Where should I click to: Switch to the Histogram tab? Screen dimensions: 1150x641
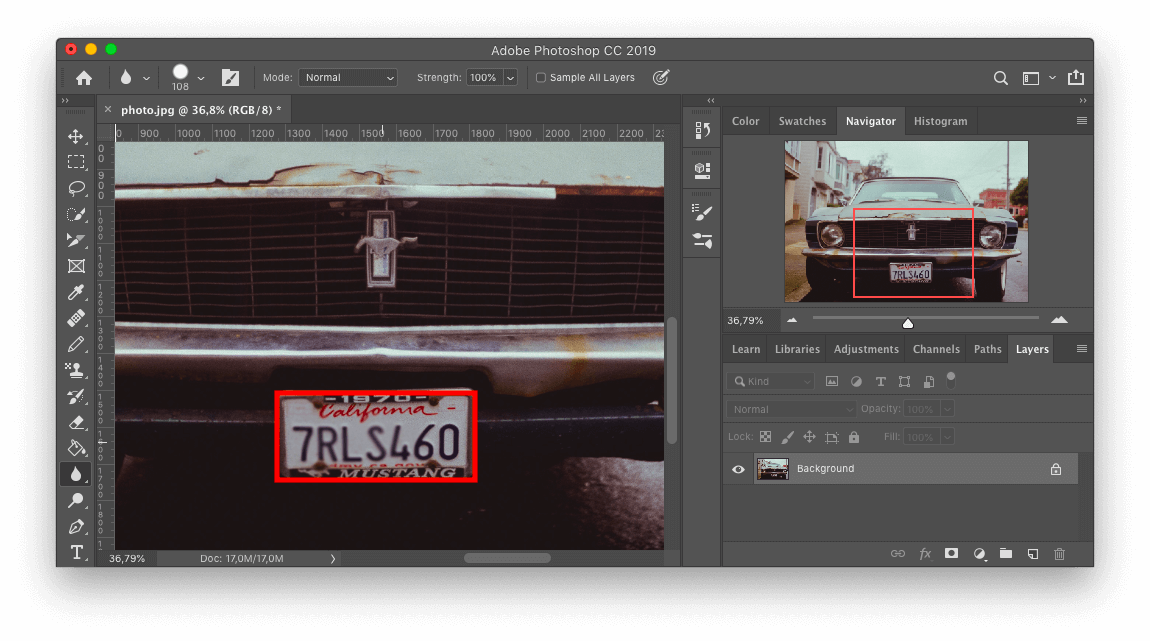(x=940, y=121)
